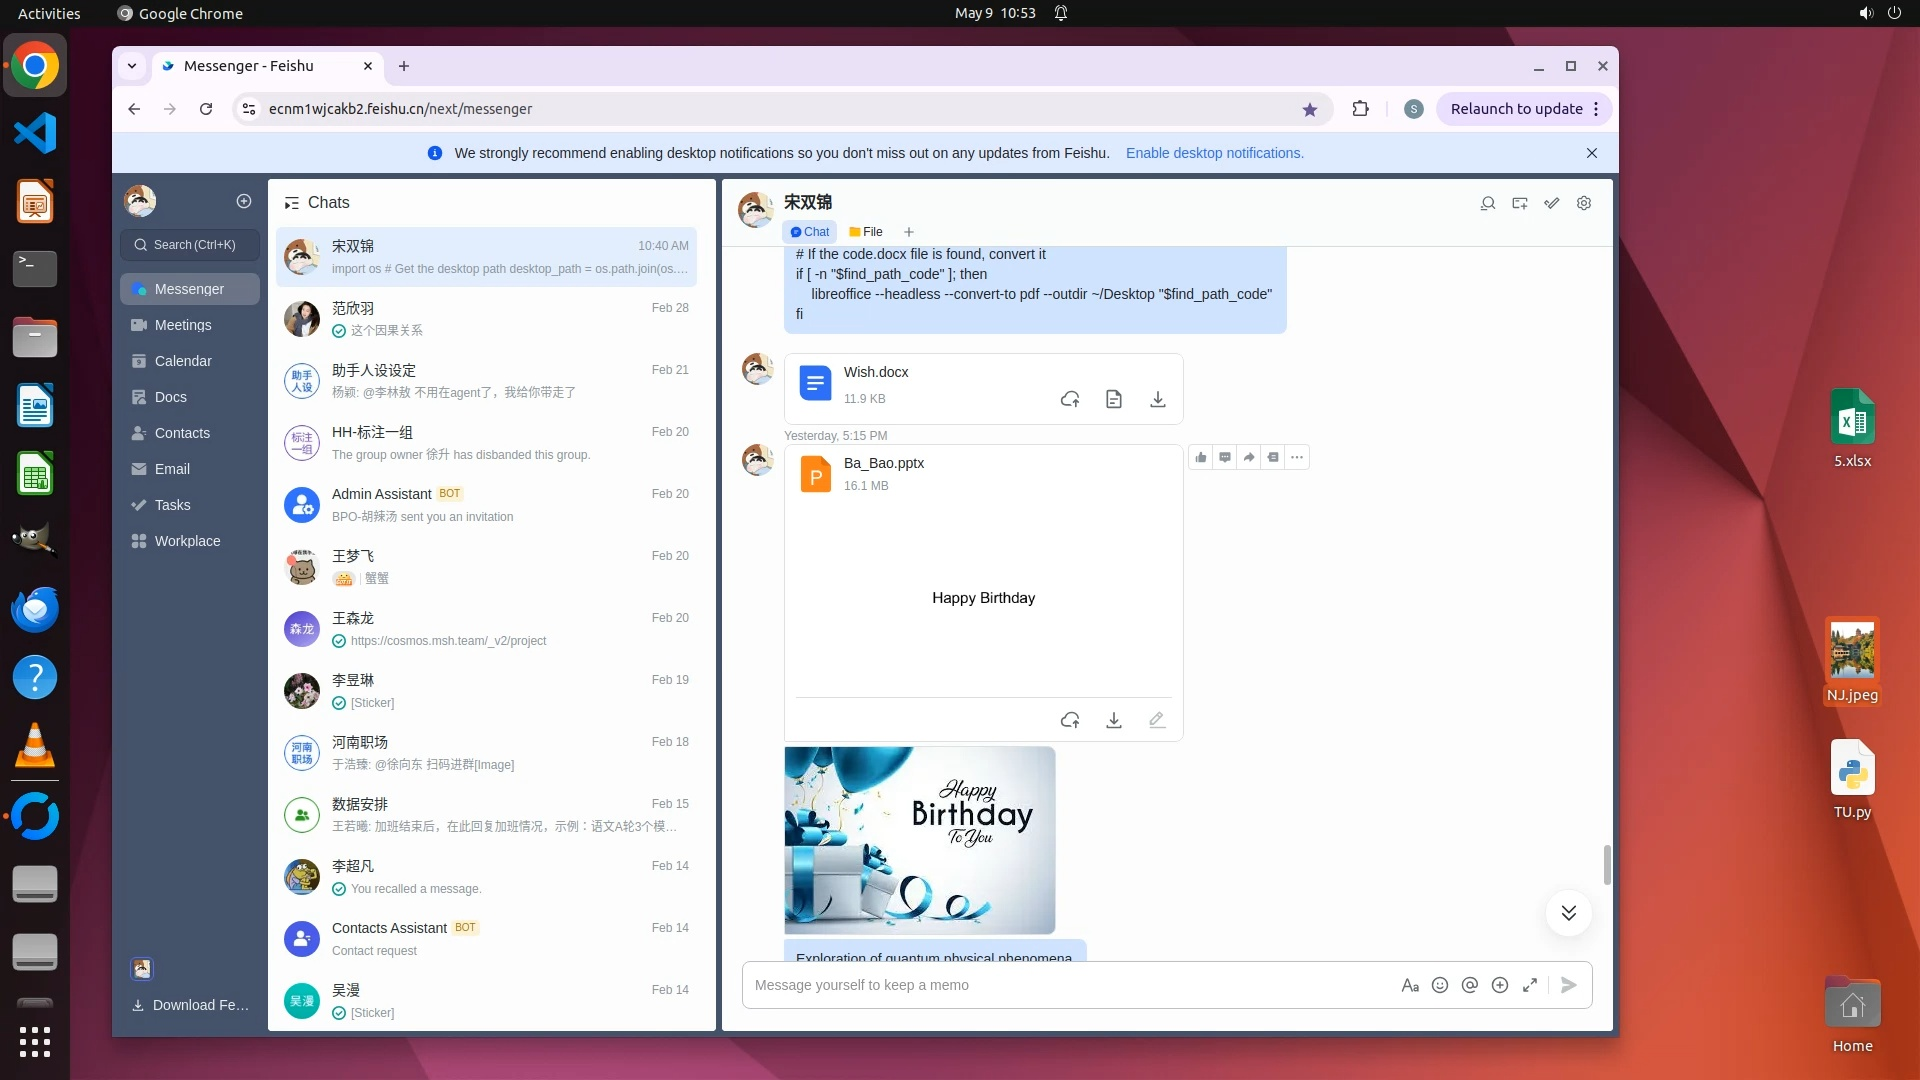Click Enable desktop notifications link
The width and height of the screenshot is (1920, 1080).
[1214, 153]
